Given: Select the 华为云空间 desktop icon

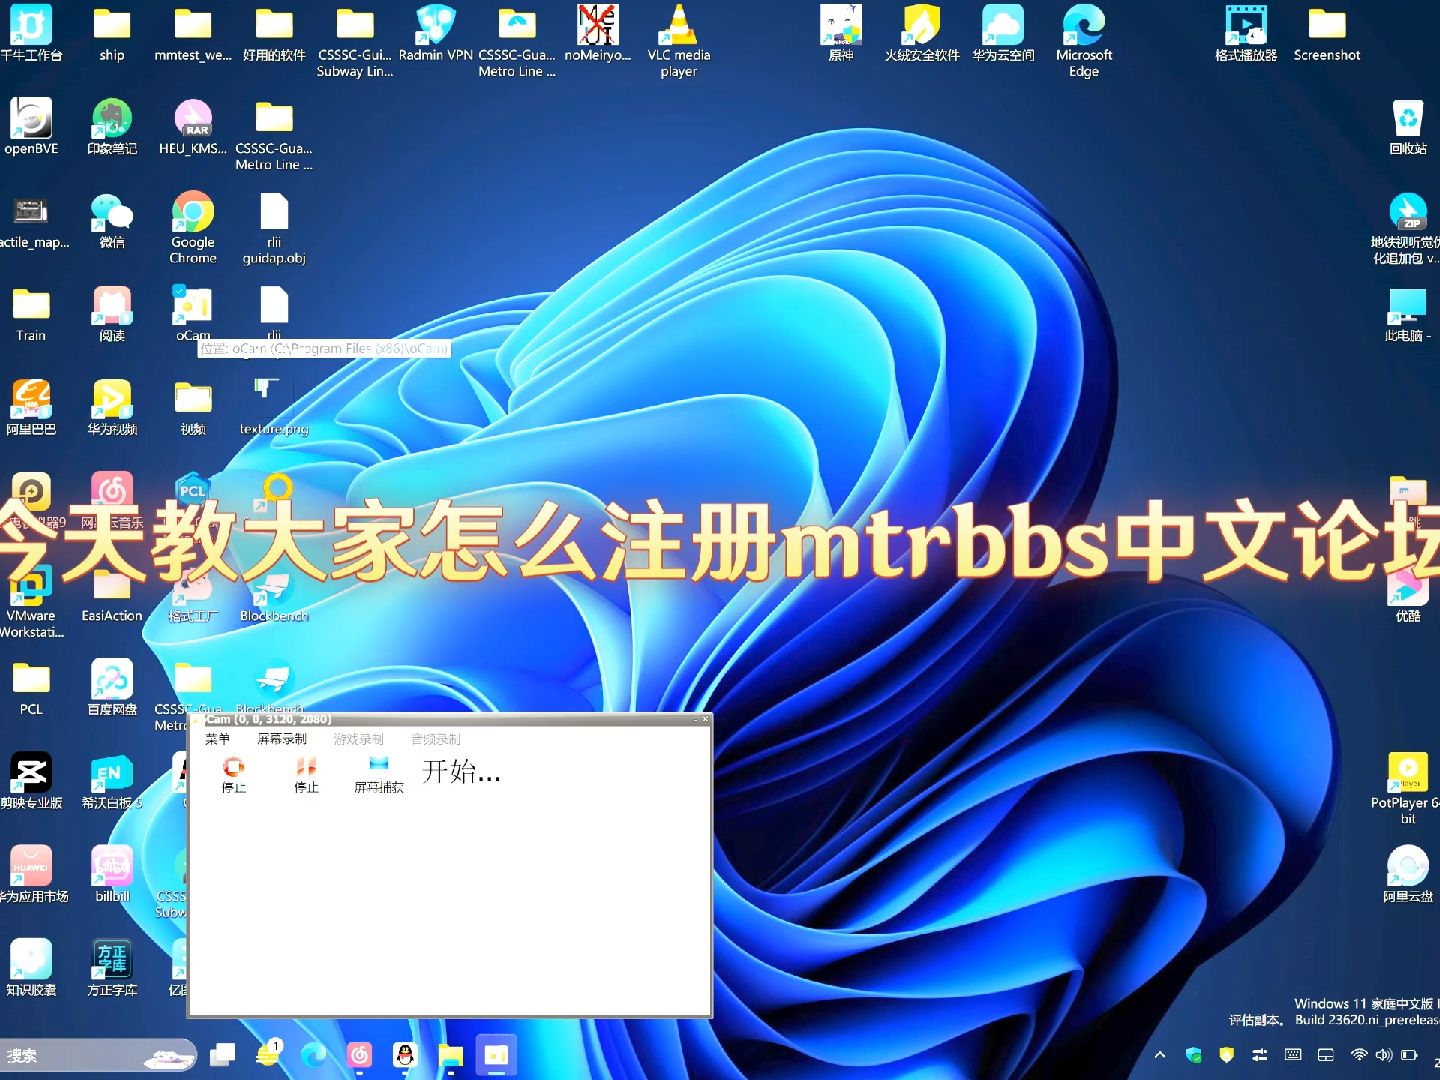Looking at the screenshot, I should click(x=1003, y=33).
